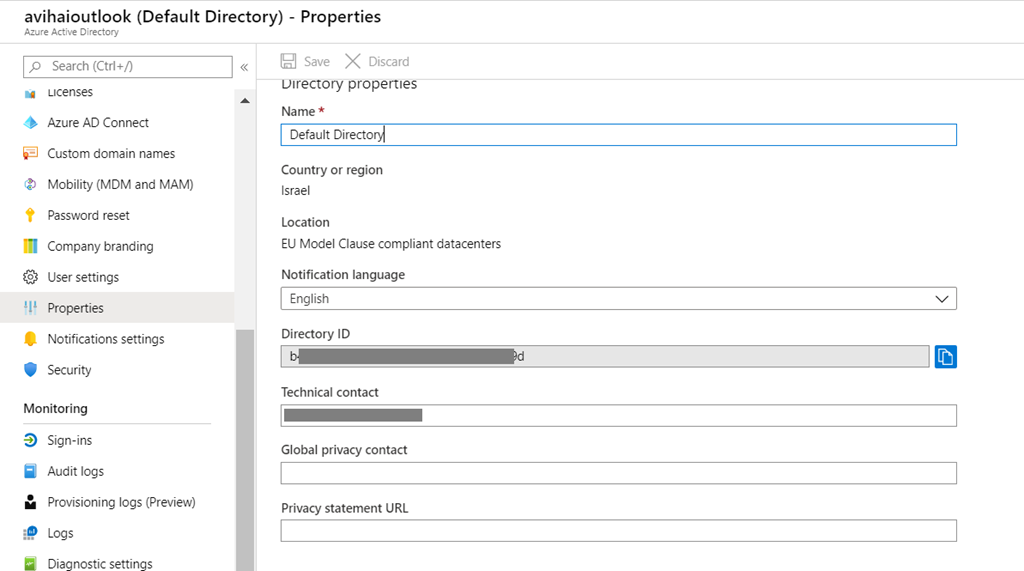The image size is (1024, 571).
Task: Copy the Directory ID to clipboard
Action: 945,357
